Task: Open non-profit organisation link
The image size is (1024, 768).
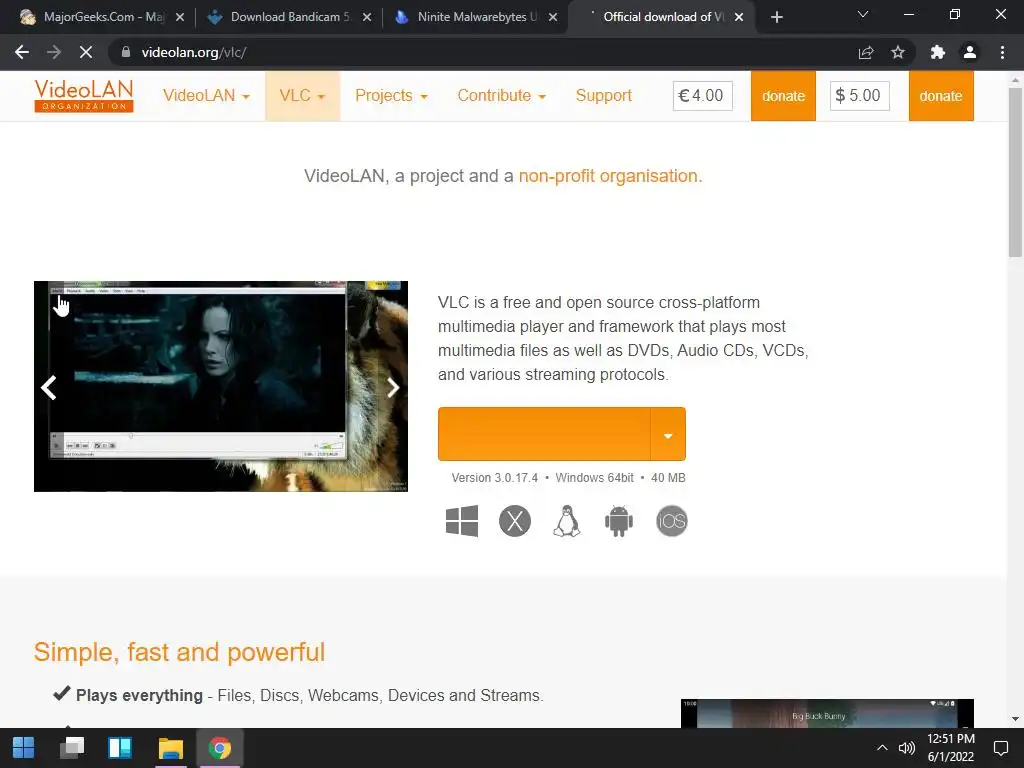Action: pyautogui.click(x=608, y=176)
